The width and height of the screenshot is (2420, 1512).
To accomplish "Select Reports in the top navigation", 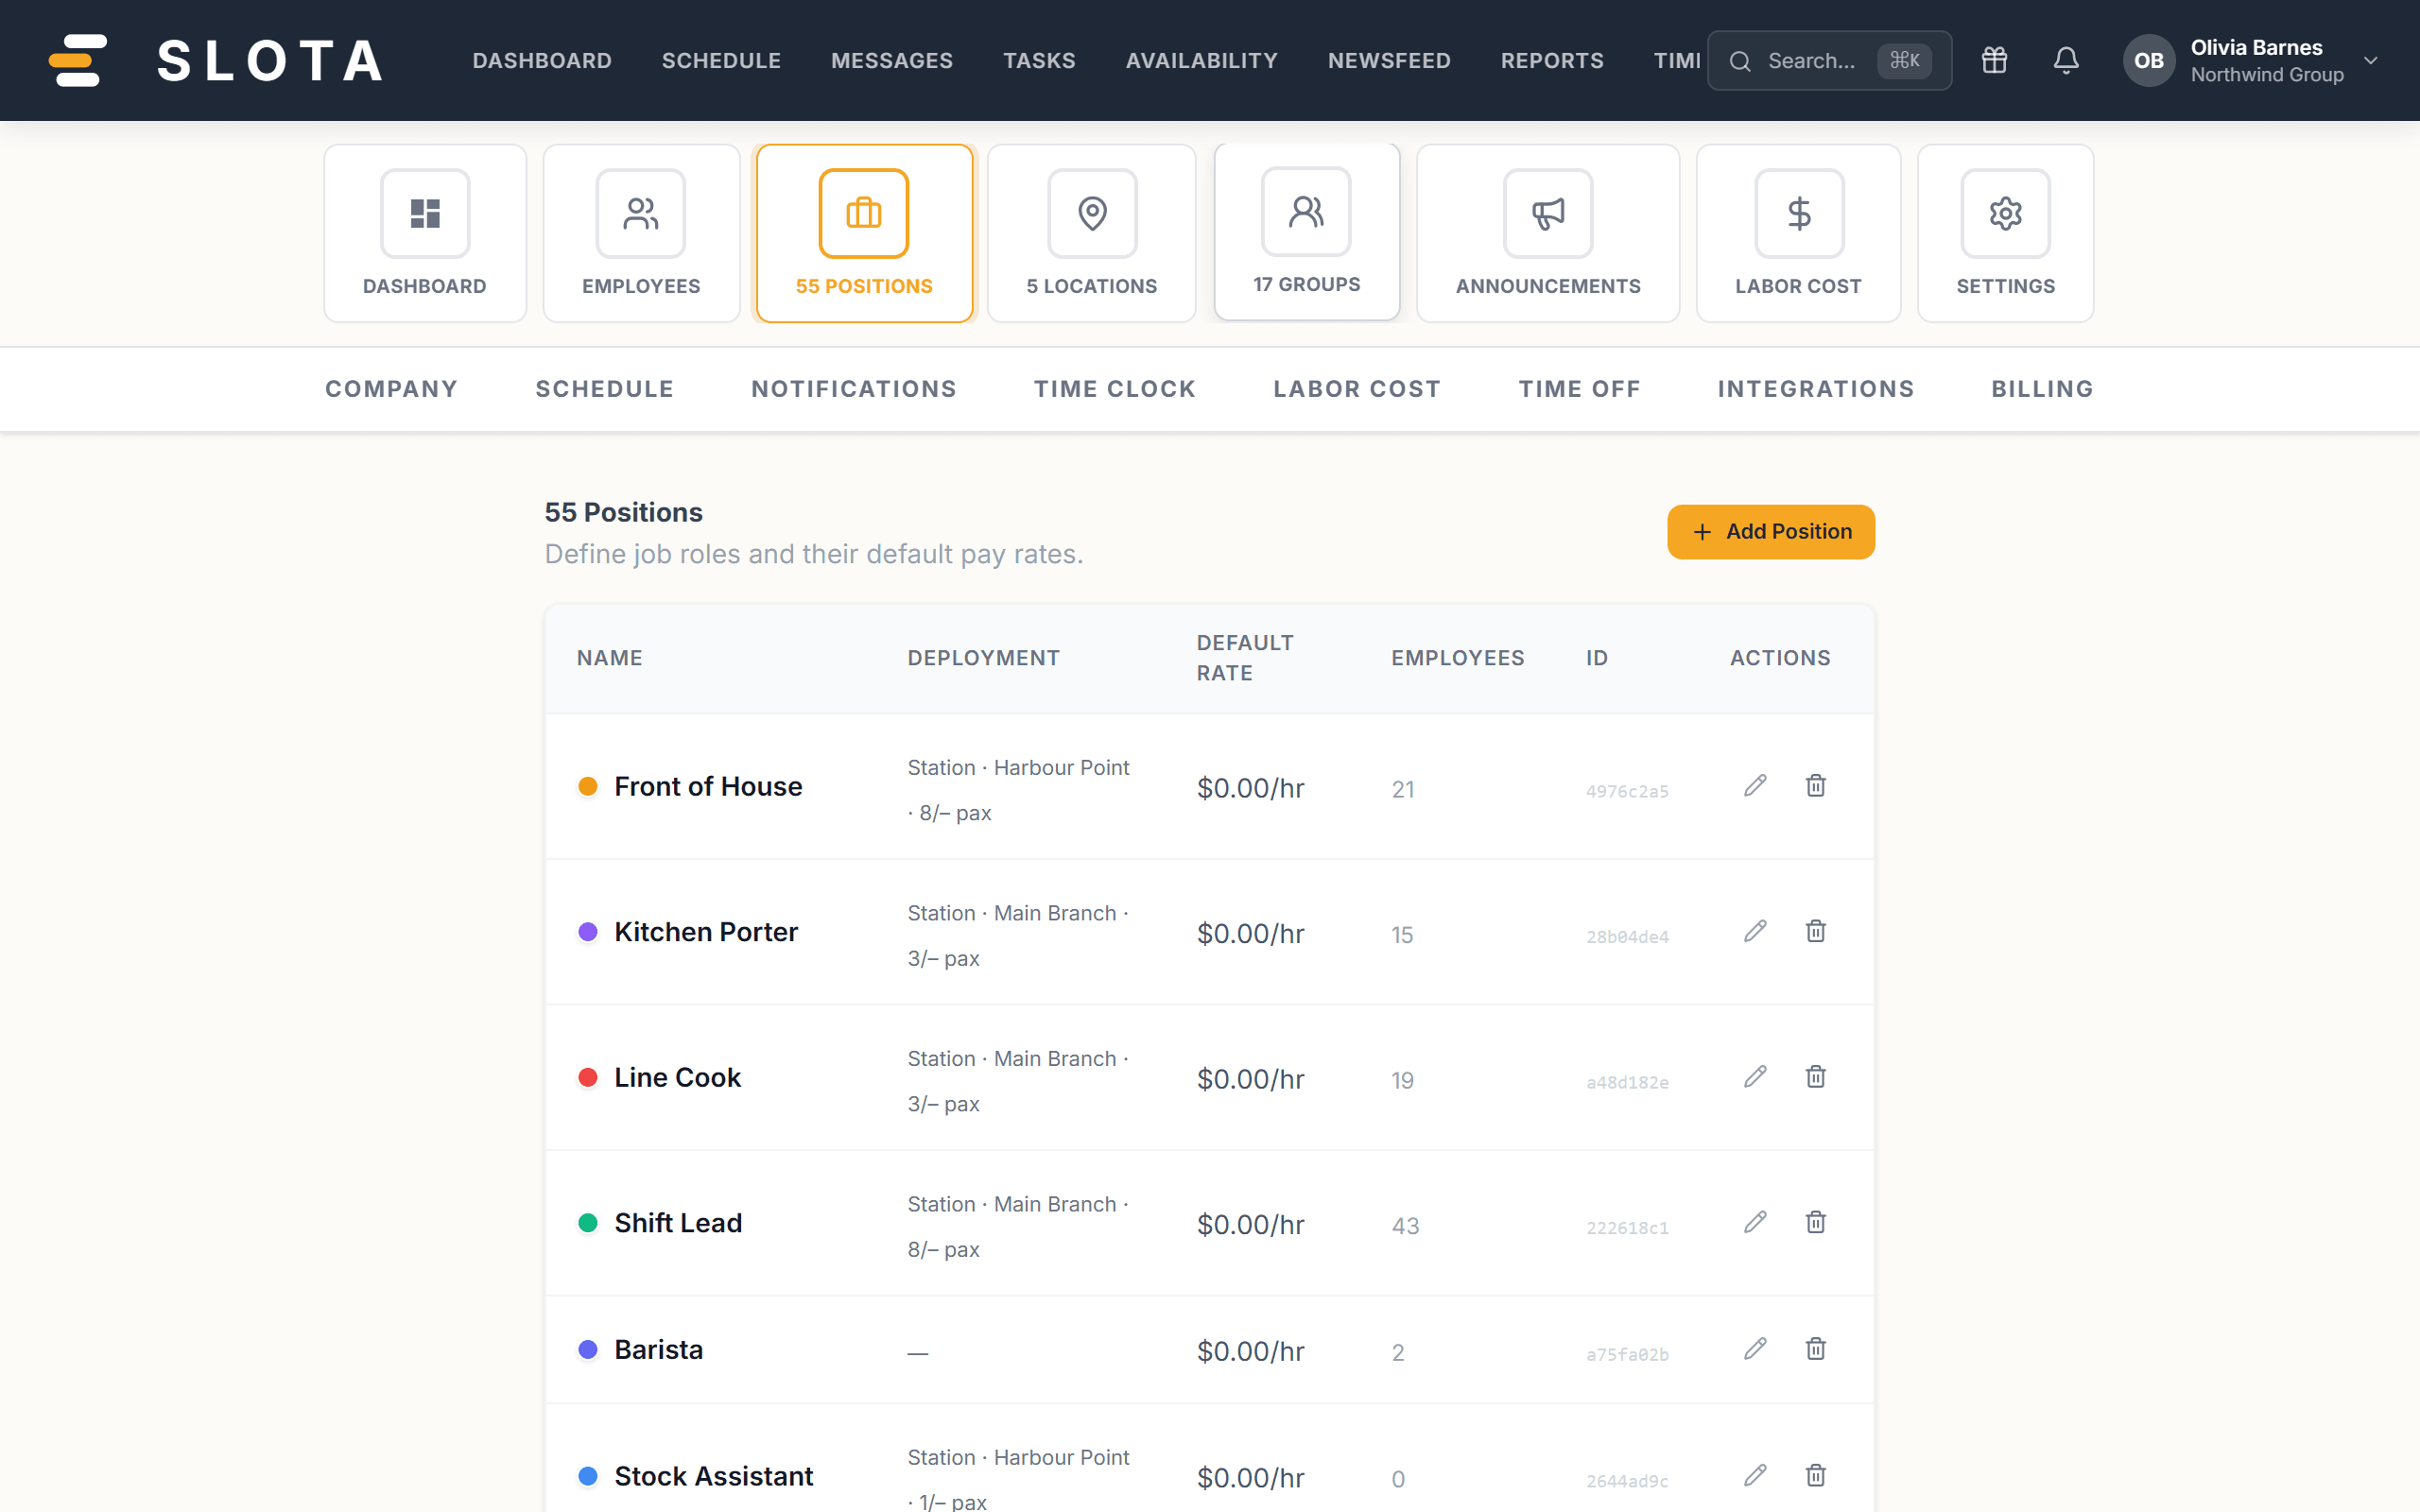I will (1551, 60).
